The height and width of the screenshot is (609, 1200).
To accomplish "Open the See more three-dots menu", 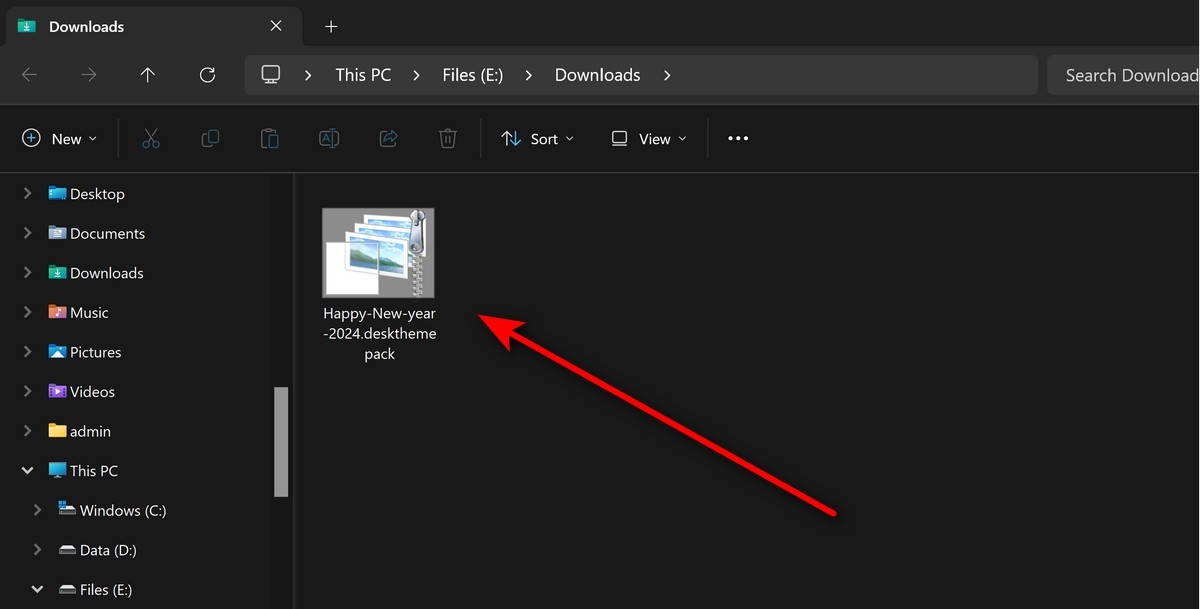I will point(738,139).
